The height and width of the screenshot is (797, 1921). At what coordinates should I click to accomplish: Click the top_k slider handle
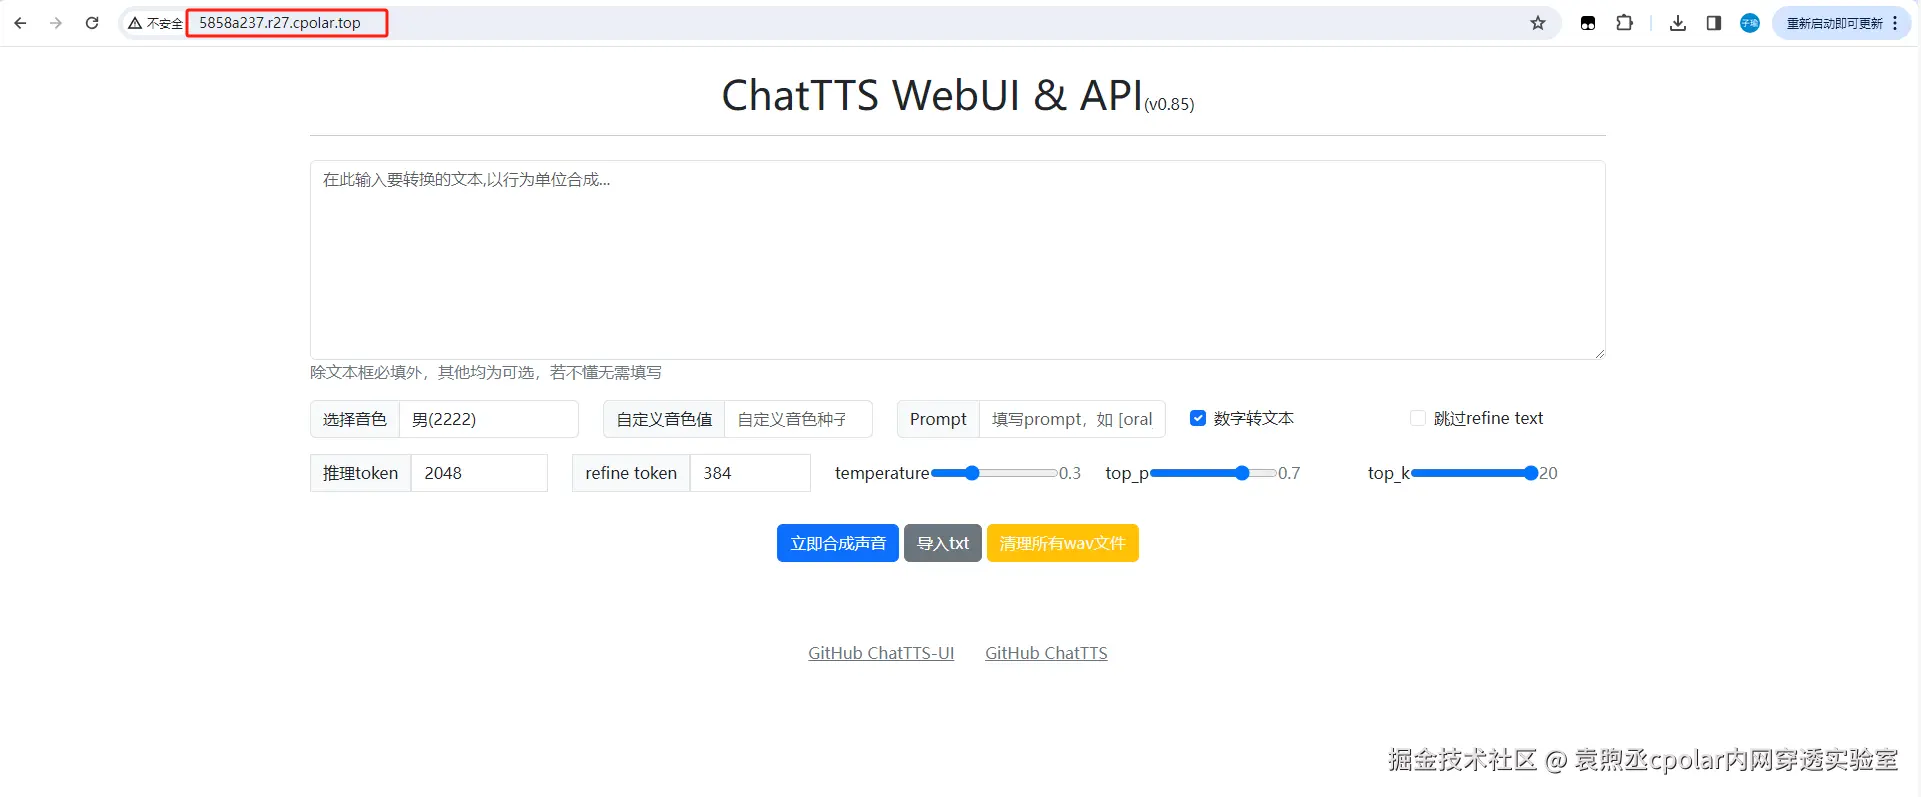pos(1531,473)
